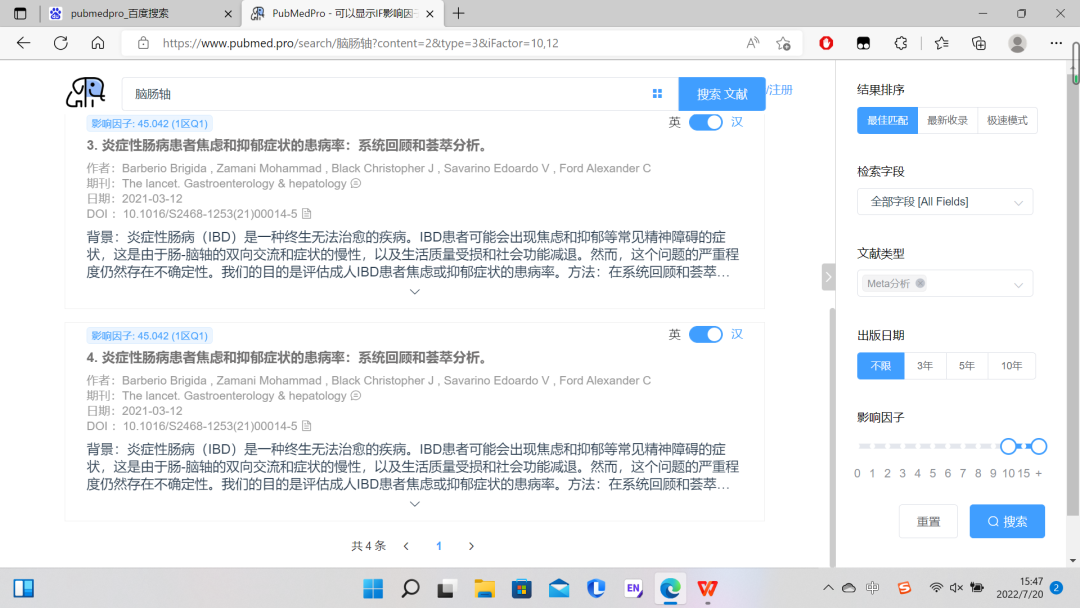The width and height of the screenshot is (1080, 608).
Task: Select the 3年 publication date filter
Action: (924, 365)
